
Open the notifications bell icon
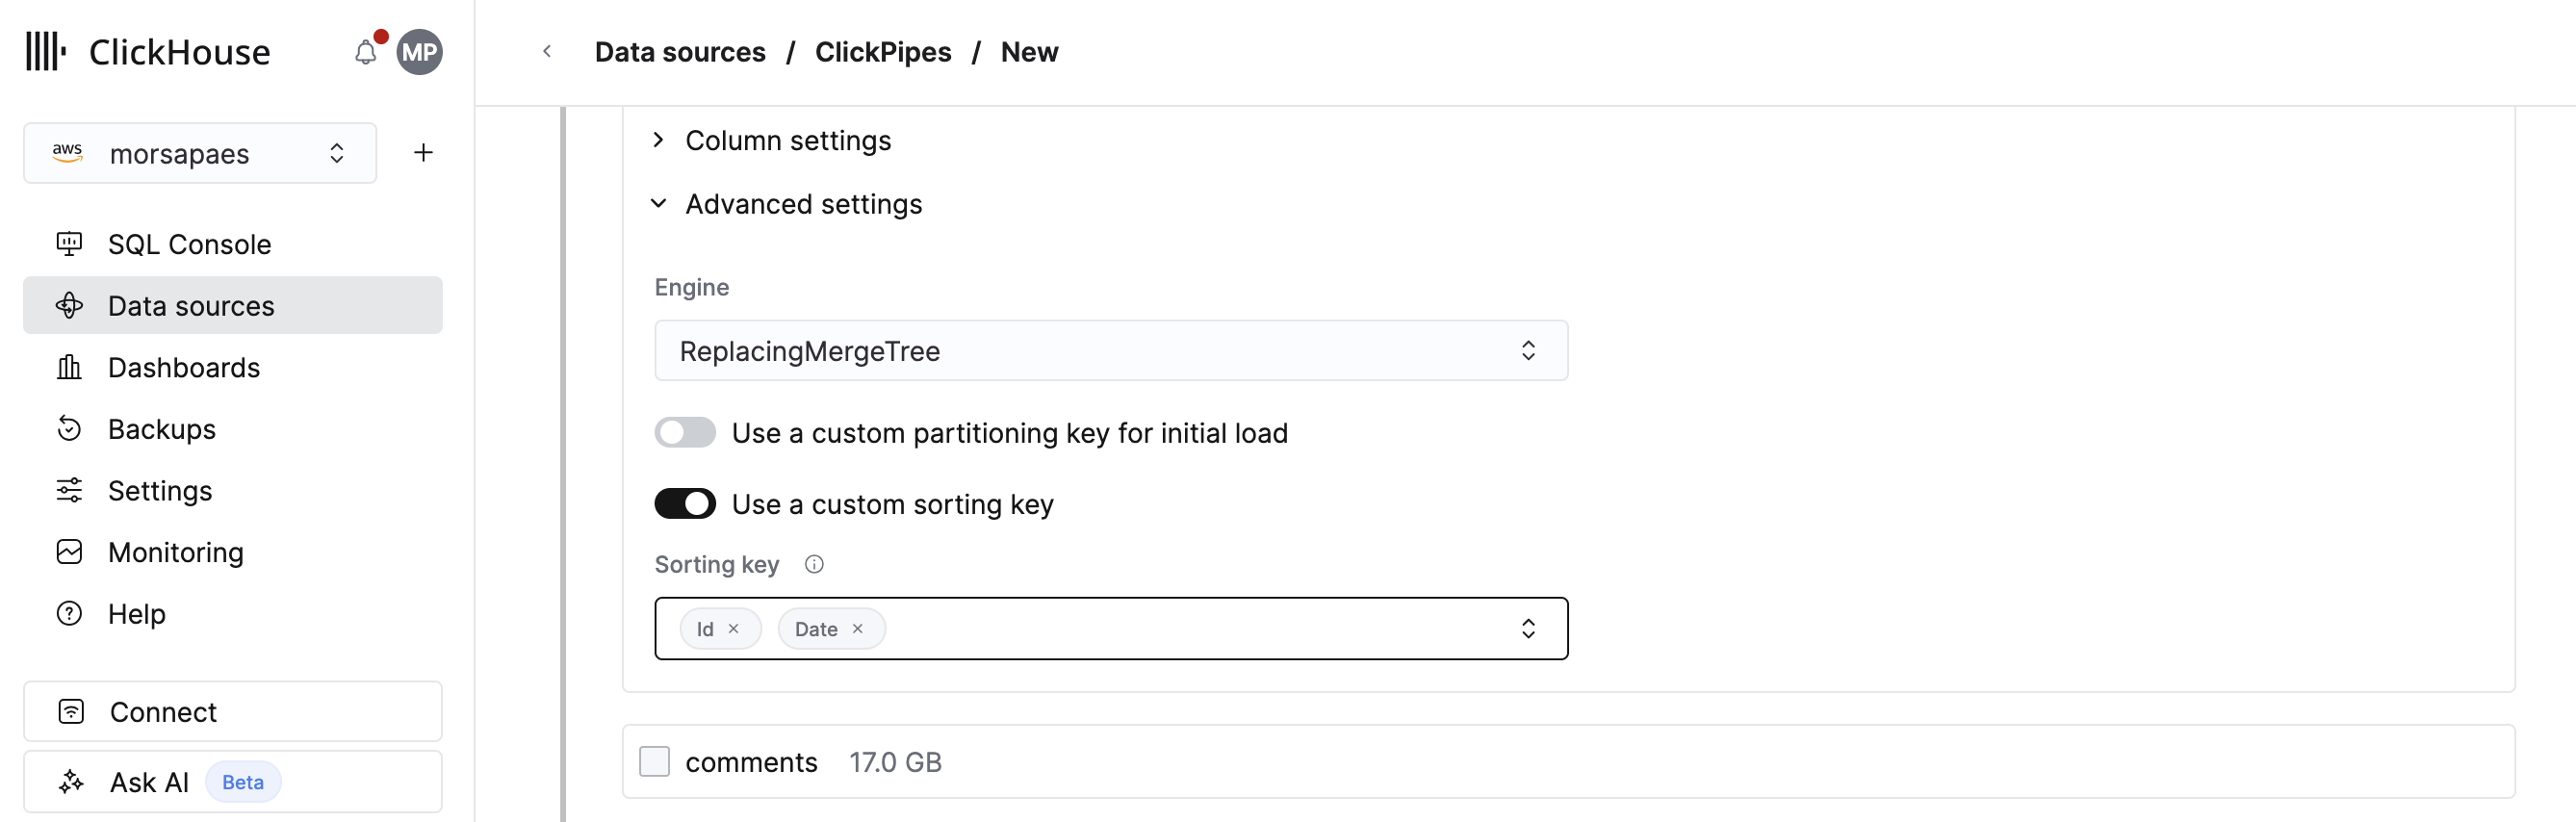click(365, 52)
